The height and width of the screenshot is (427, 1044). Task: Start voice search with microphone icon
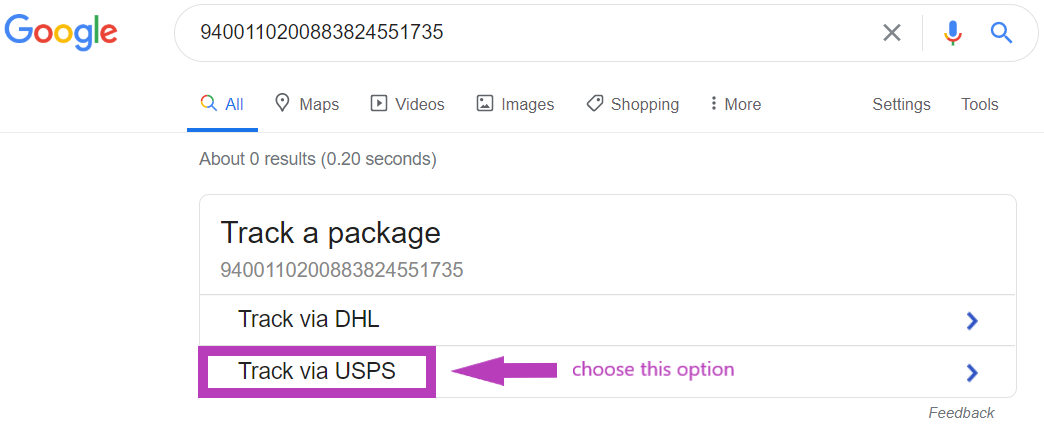[953, 33]
